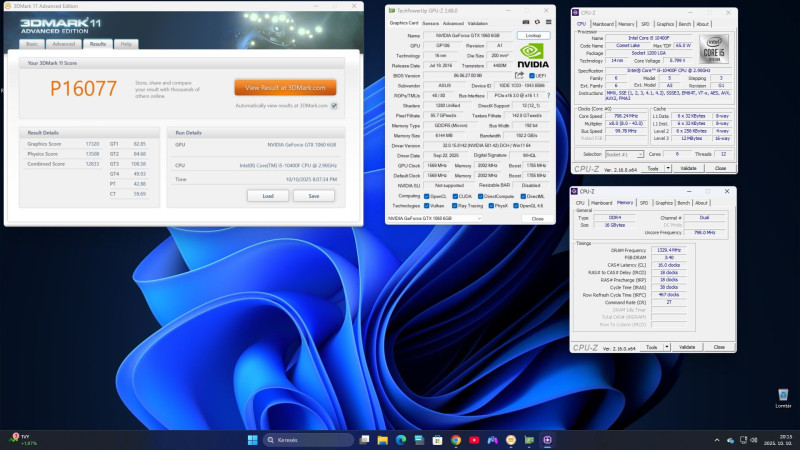Image resolution: width=800 pixels, height=450 pixels.
Task: Toggle the UEFI checkbox
Action: tap(530, 74)
